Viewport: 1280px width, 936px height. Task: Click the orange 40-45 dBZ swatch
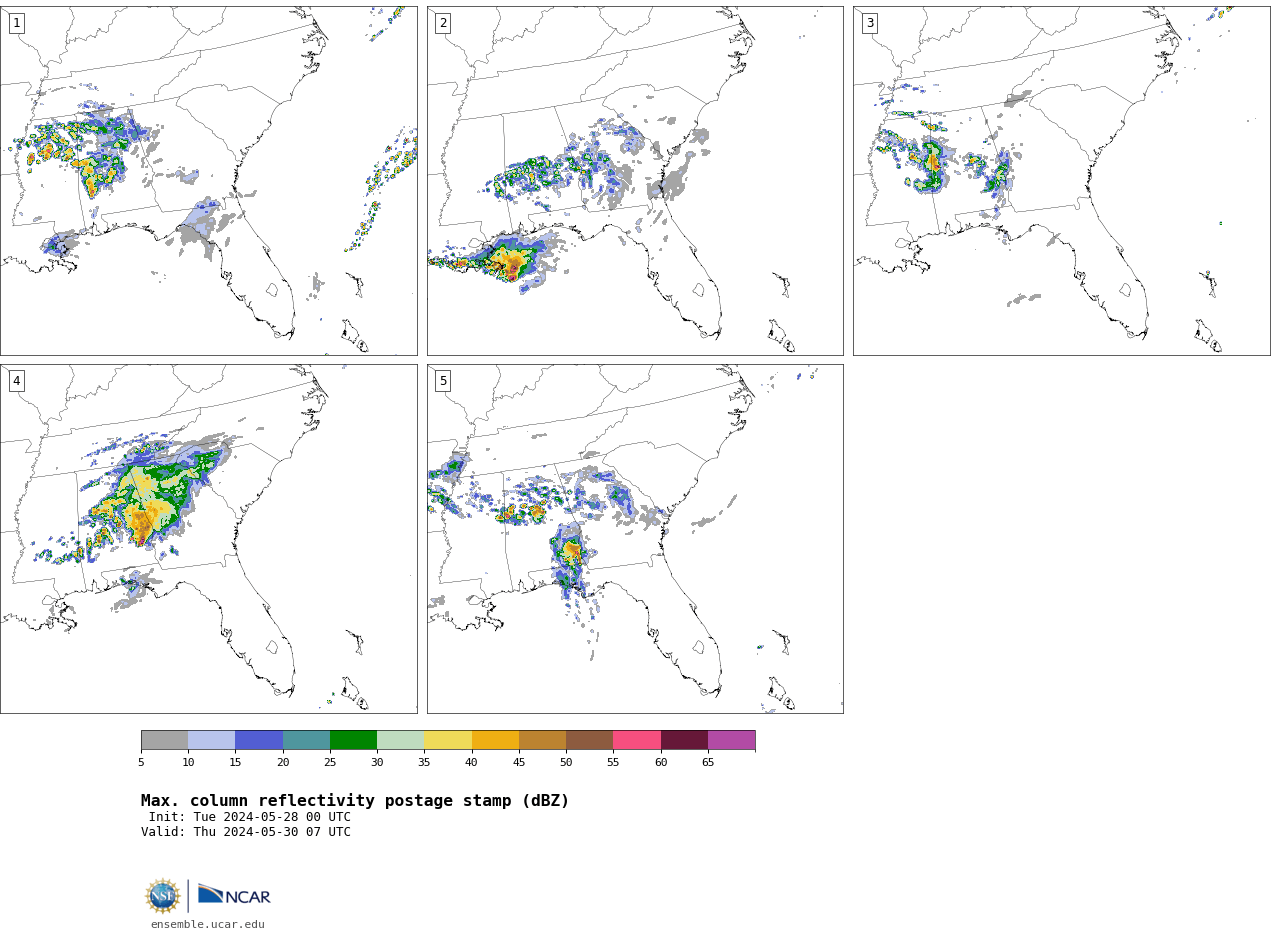tap(495, 740)
